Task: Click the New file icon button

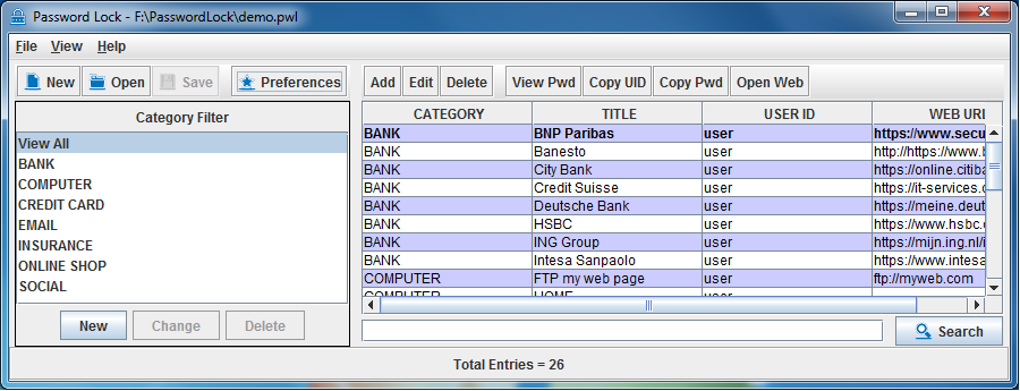Action: (49, 82)
